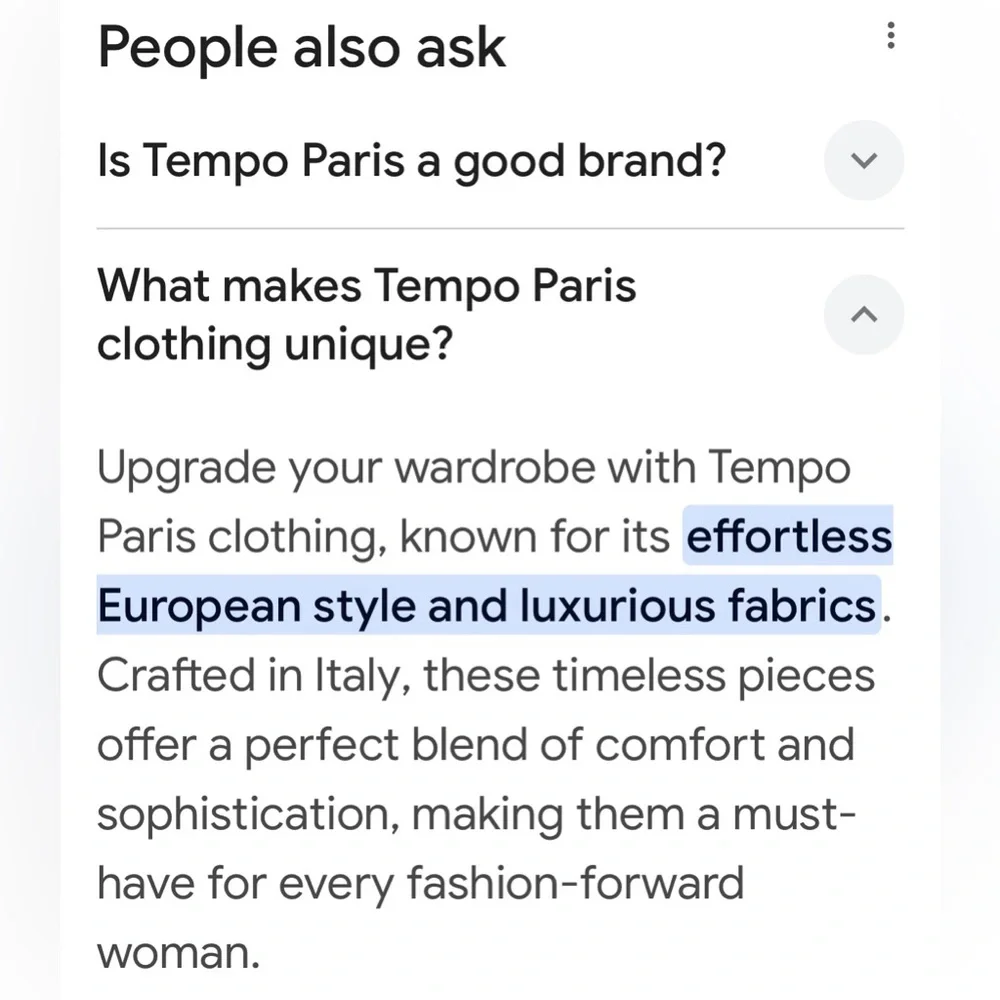Screen dimensions: 1000x1000
Task: Click the words "comfort and" in the answer
Action: point(740,746)
